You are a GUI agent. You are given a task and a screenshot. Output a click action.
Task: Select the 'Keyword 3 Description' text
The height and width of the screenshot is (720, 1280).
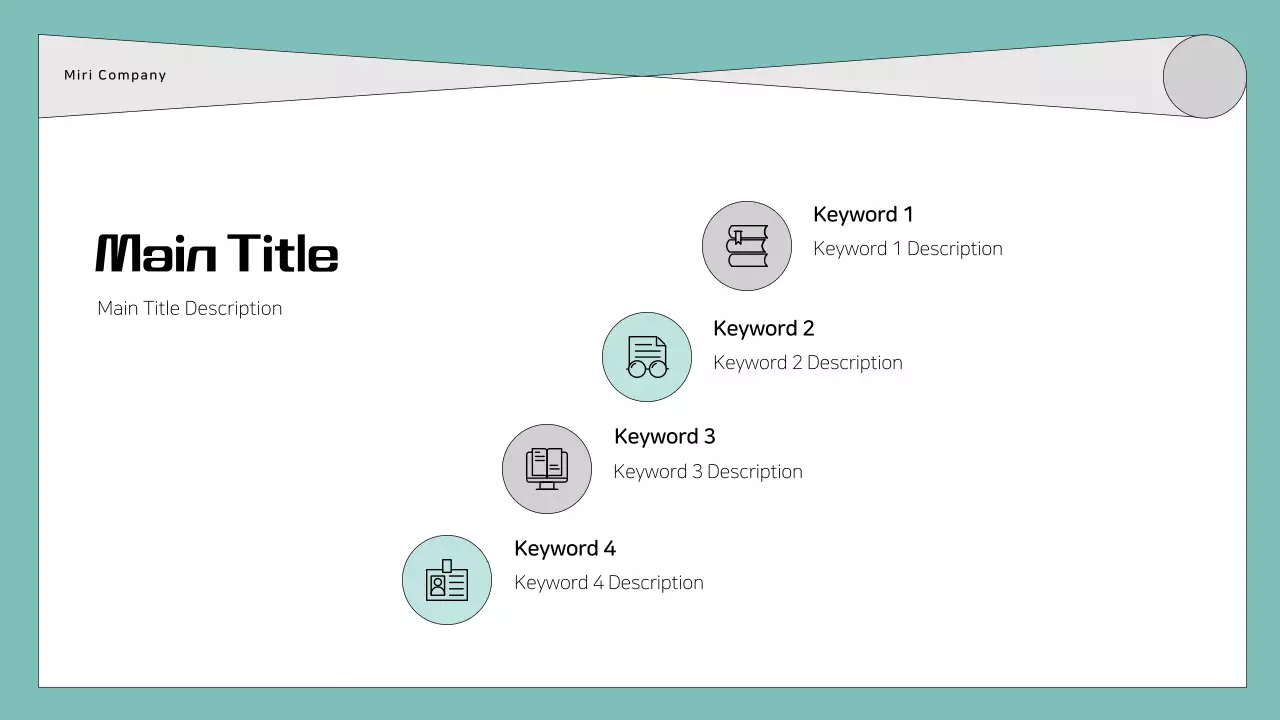[x=707, y=471]
